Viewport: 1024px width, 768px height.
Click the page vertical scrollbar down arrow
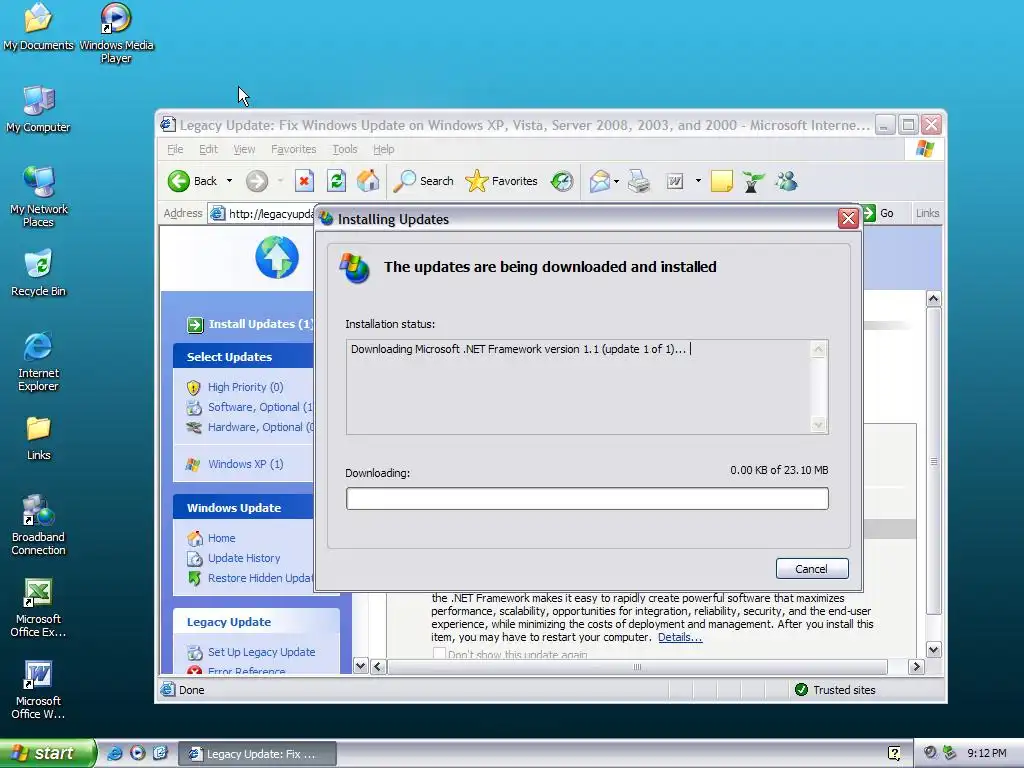point(934,649)
